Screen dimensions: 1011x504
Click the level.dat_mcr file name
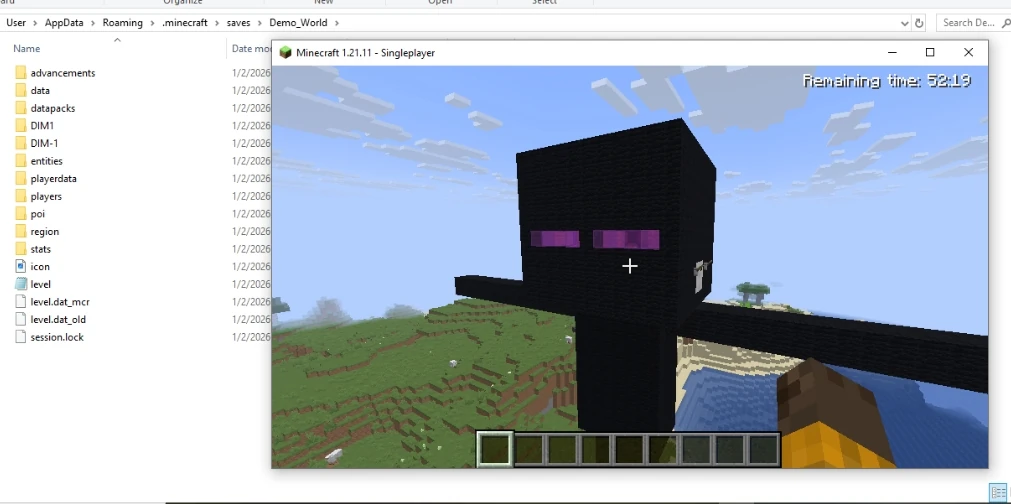click(60, 302)
